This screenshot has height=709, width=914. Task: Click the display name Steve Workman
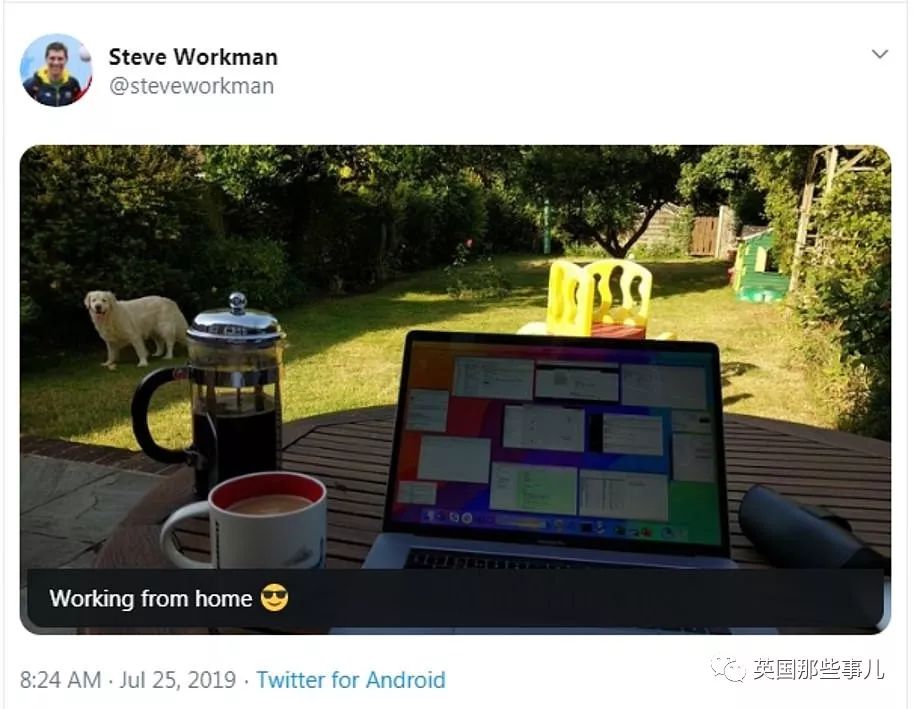(193, 57)
